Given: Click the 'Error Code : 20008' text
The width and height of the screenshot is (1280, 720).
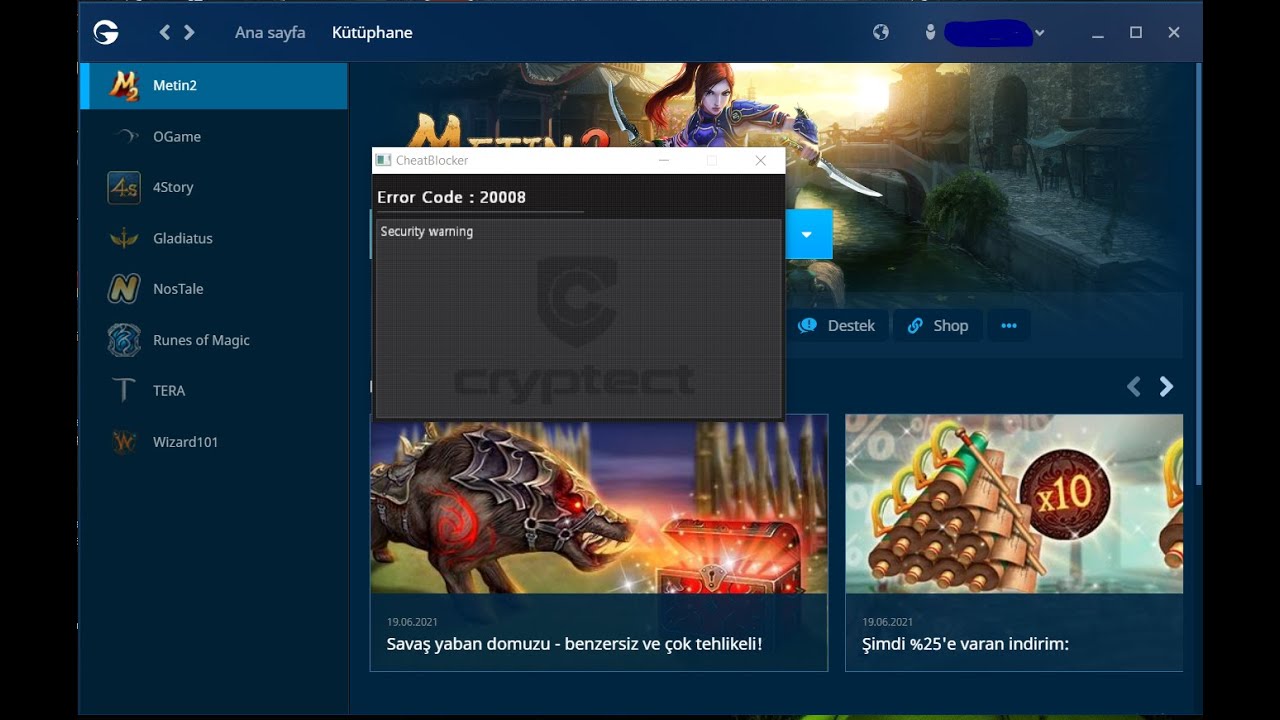Looking at the screenshot, I should 451,197.
